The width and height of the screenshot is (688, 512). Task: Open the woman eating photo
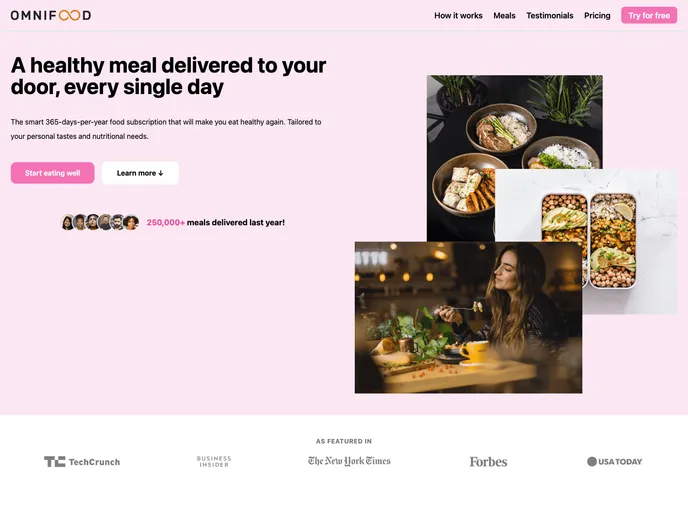[468, 317]
